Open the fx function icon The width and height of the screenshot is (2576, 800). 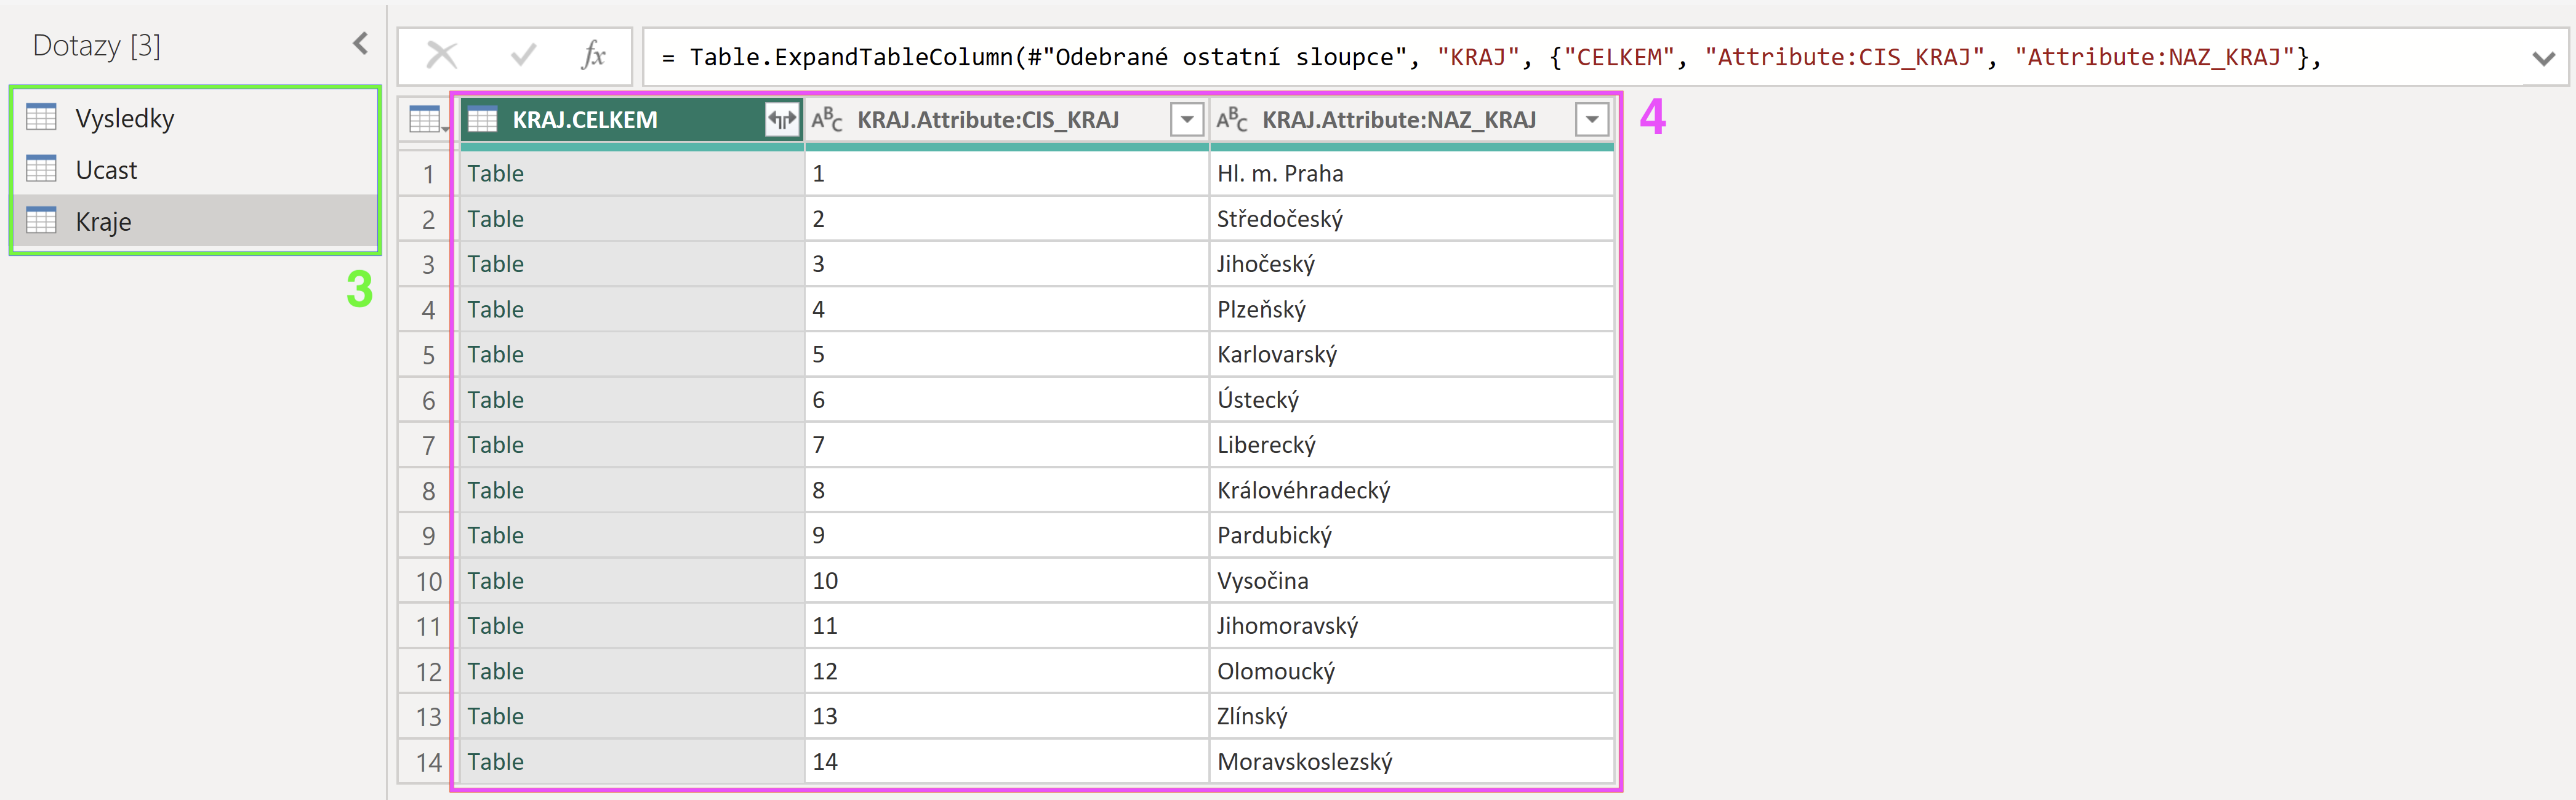point(593,56)
